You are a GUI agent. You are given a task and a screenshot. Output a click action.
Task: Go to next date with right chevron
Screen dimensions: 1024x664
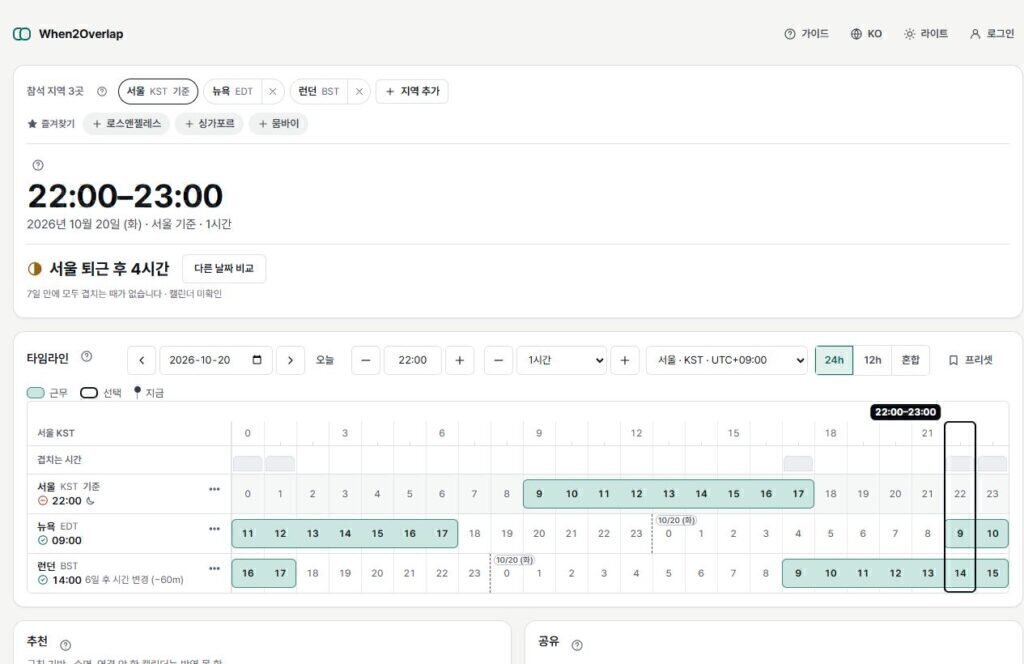pyautogui.click(x=291, y=360)
